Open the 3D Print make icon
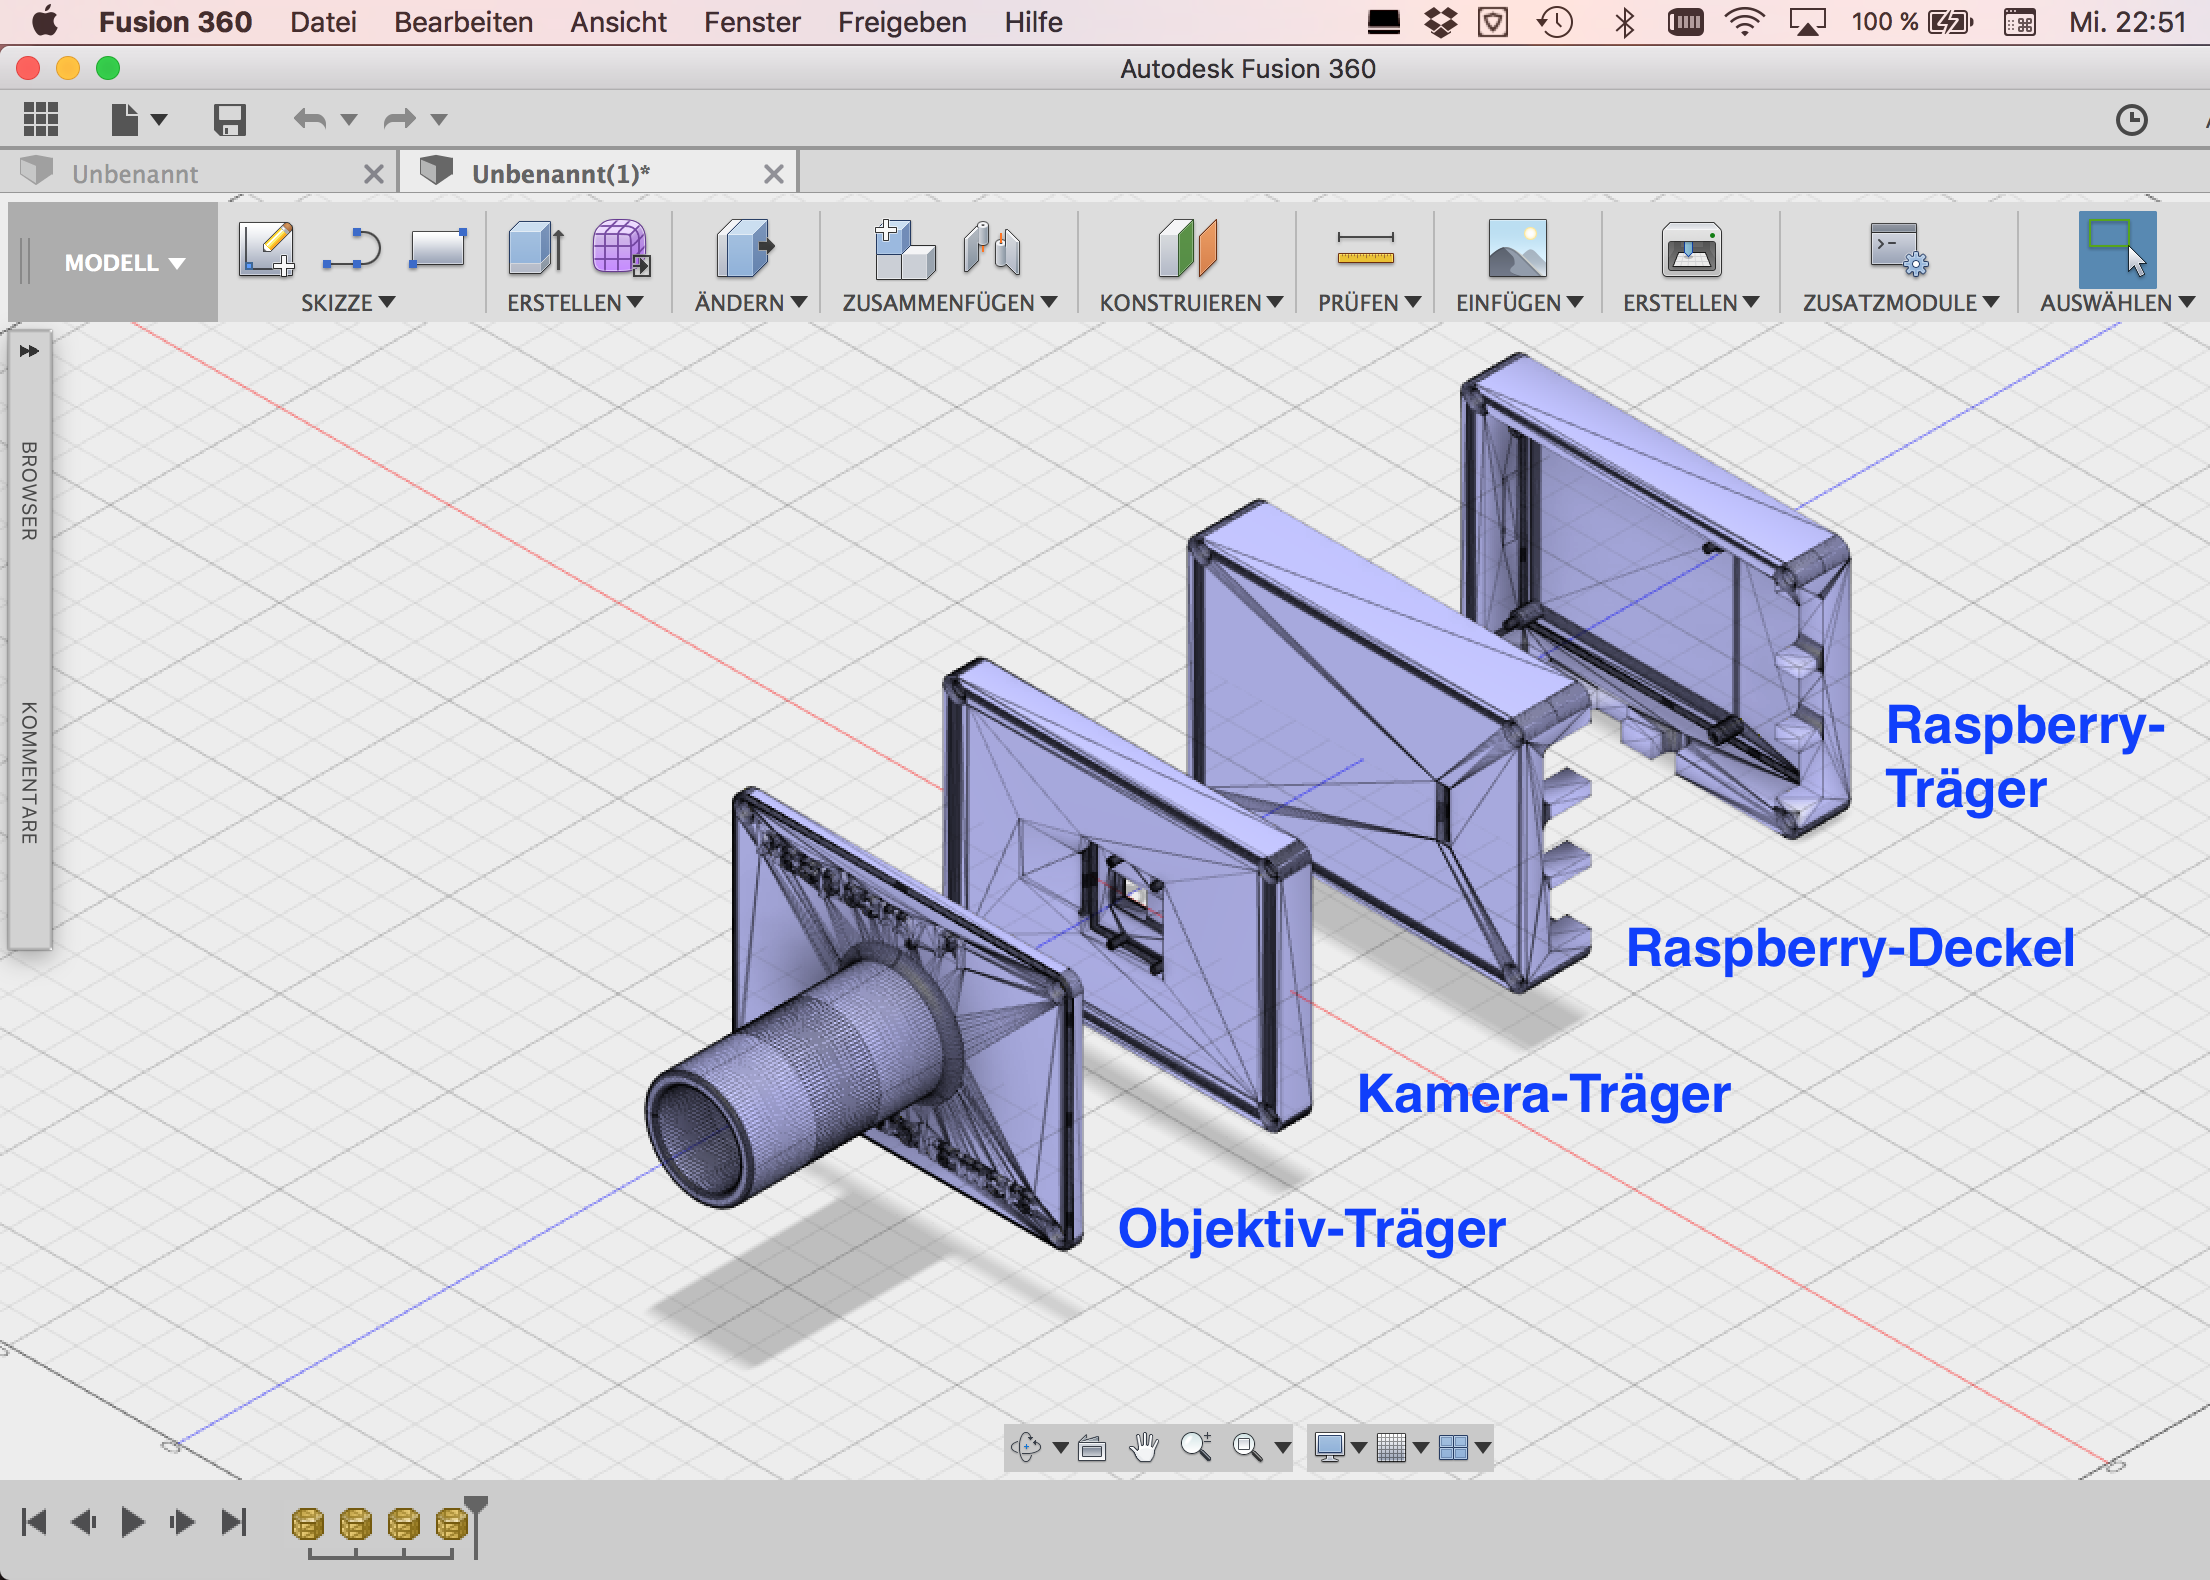 tap(1691, 249)
